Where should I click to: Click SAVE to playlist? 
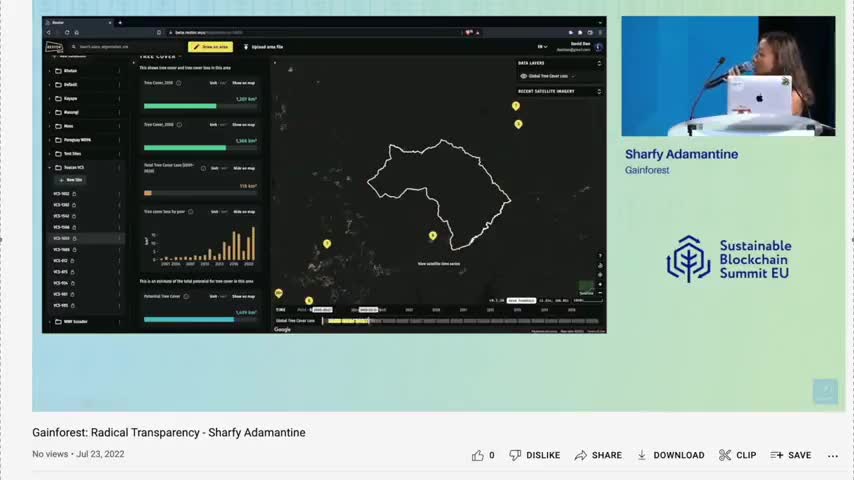pos(791,455)
